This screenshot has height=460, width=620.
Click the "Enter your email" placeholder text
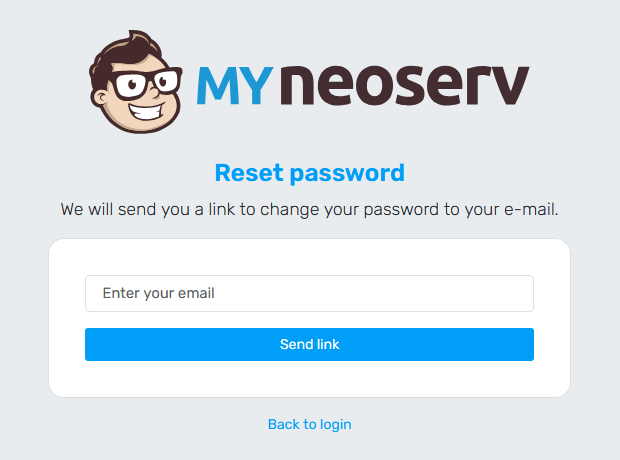point(159,294)
